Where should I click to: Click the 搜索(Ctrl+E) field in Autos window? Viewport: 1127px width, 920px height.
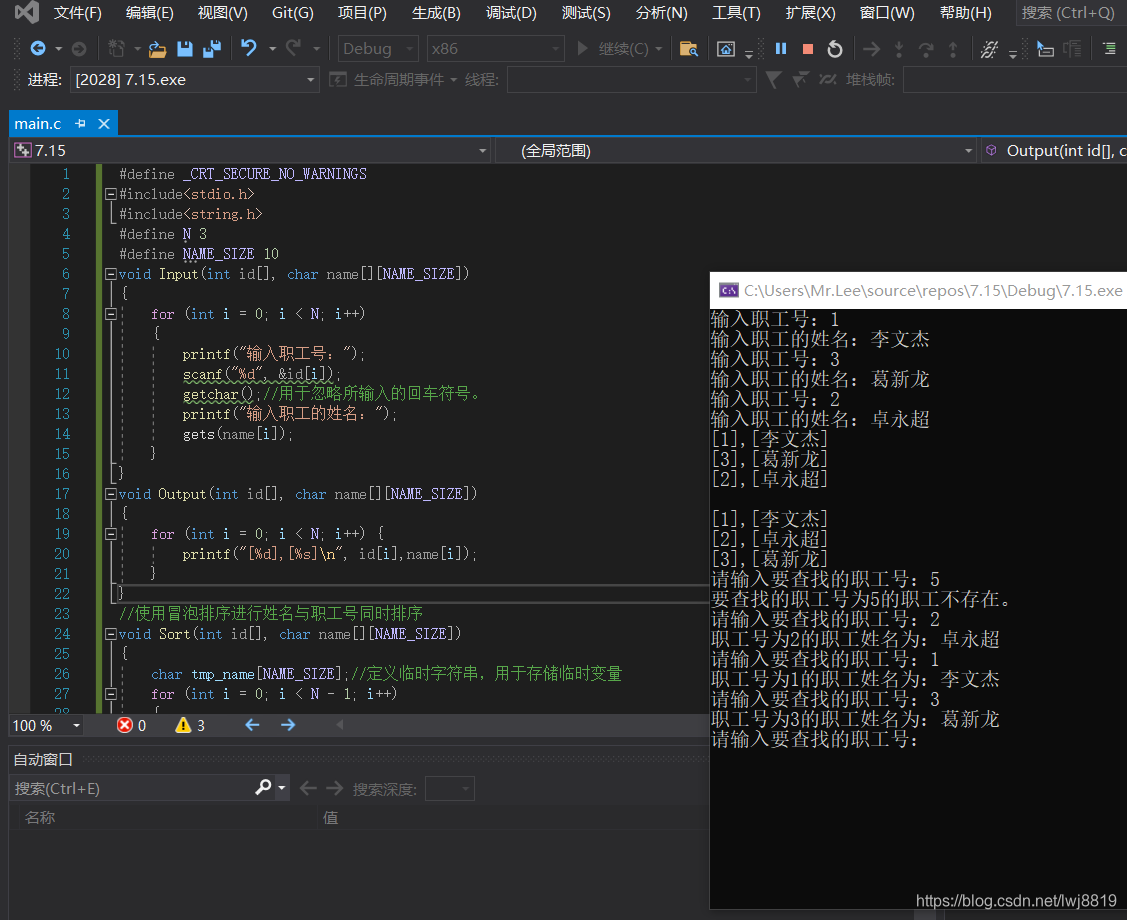click(x=134, y=788)
